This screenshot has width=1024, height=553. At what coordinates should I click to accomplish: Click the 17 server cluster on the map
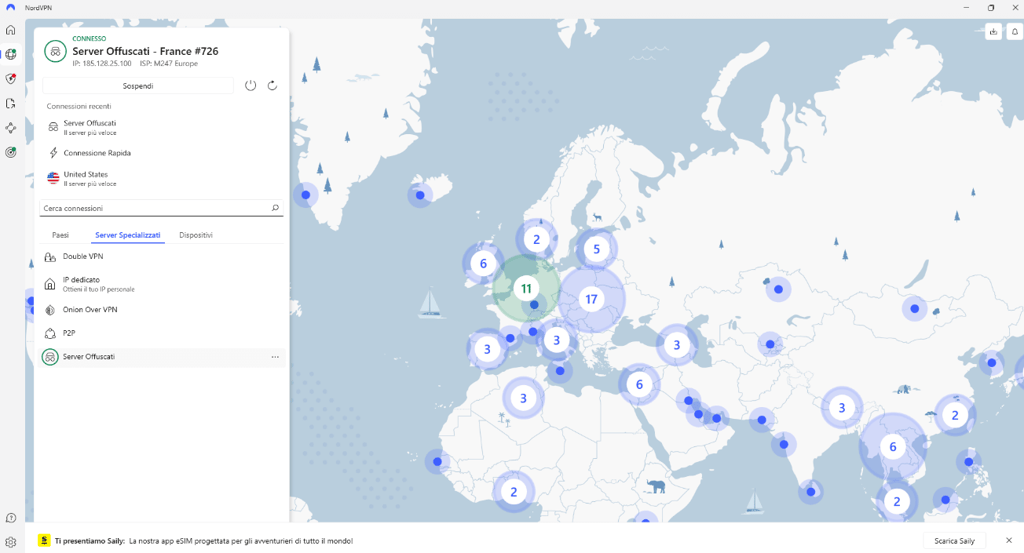tap(591, 299)
